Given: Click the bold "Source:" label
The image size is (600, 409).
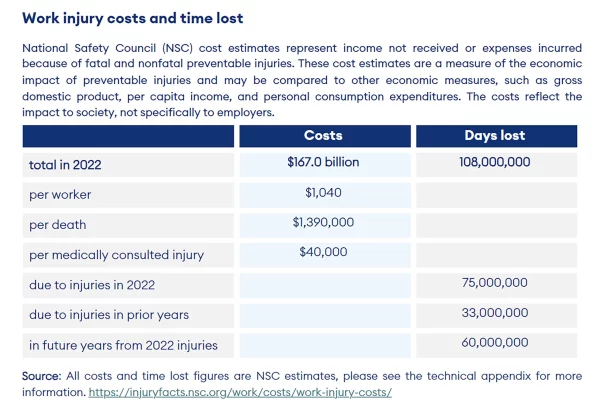Looking at the screenshot, I should [x=44, y=376].
